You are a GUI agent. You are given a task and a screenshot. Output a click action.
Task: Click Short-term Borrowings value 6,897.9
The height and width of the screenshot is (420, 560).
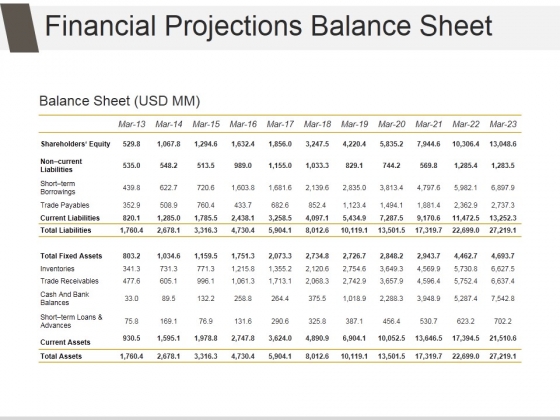[x=503, y=188]
